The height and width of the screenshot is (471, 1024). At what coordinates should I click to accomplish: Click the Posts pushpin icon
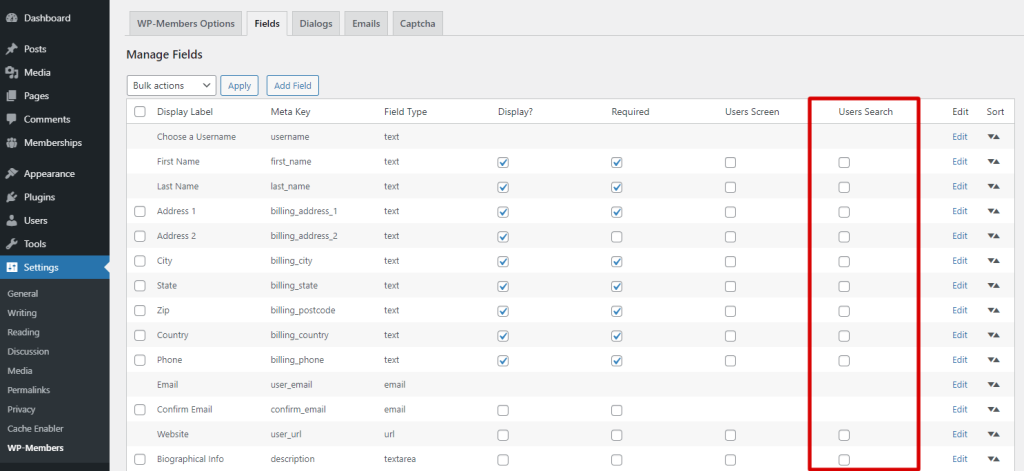(x=12, y=49)
